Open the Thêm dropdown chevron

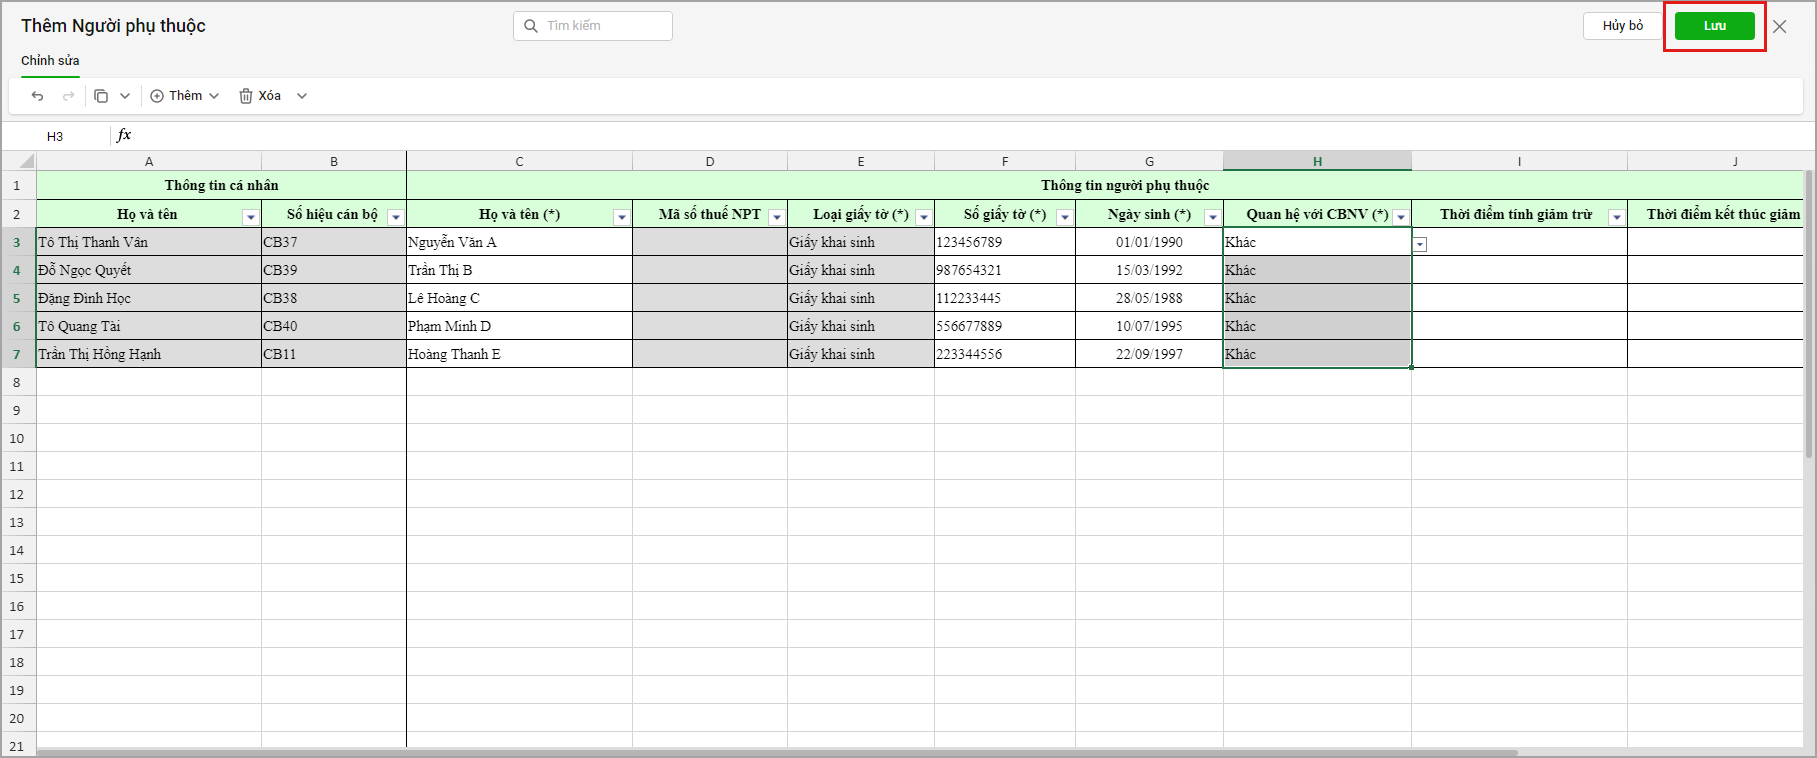pos(214,96)
